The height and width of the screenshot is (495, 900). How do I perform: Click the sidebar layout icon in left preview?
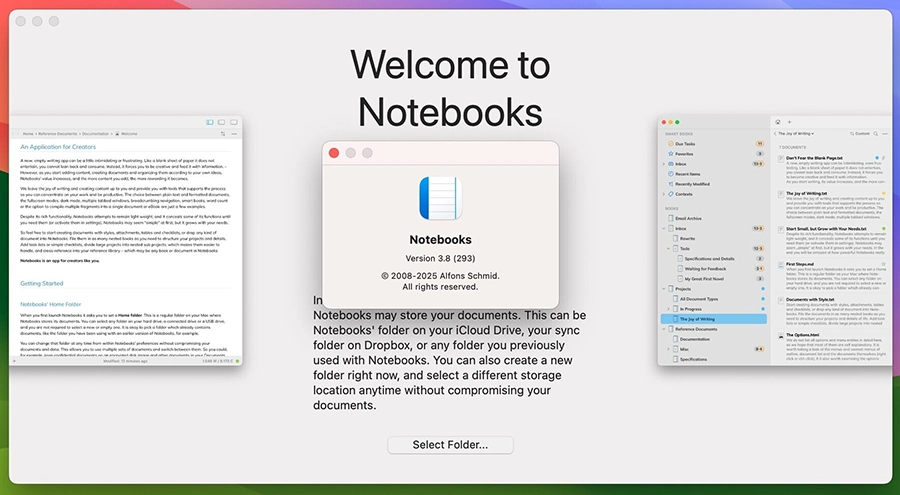[x=210, y=122]
